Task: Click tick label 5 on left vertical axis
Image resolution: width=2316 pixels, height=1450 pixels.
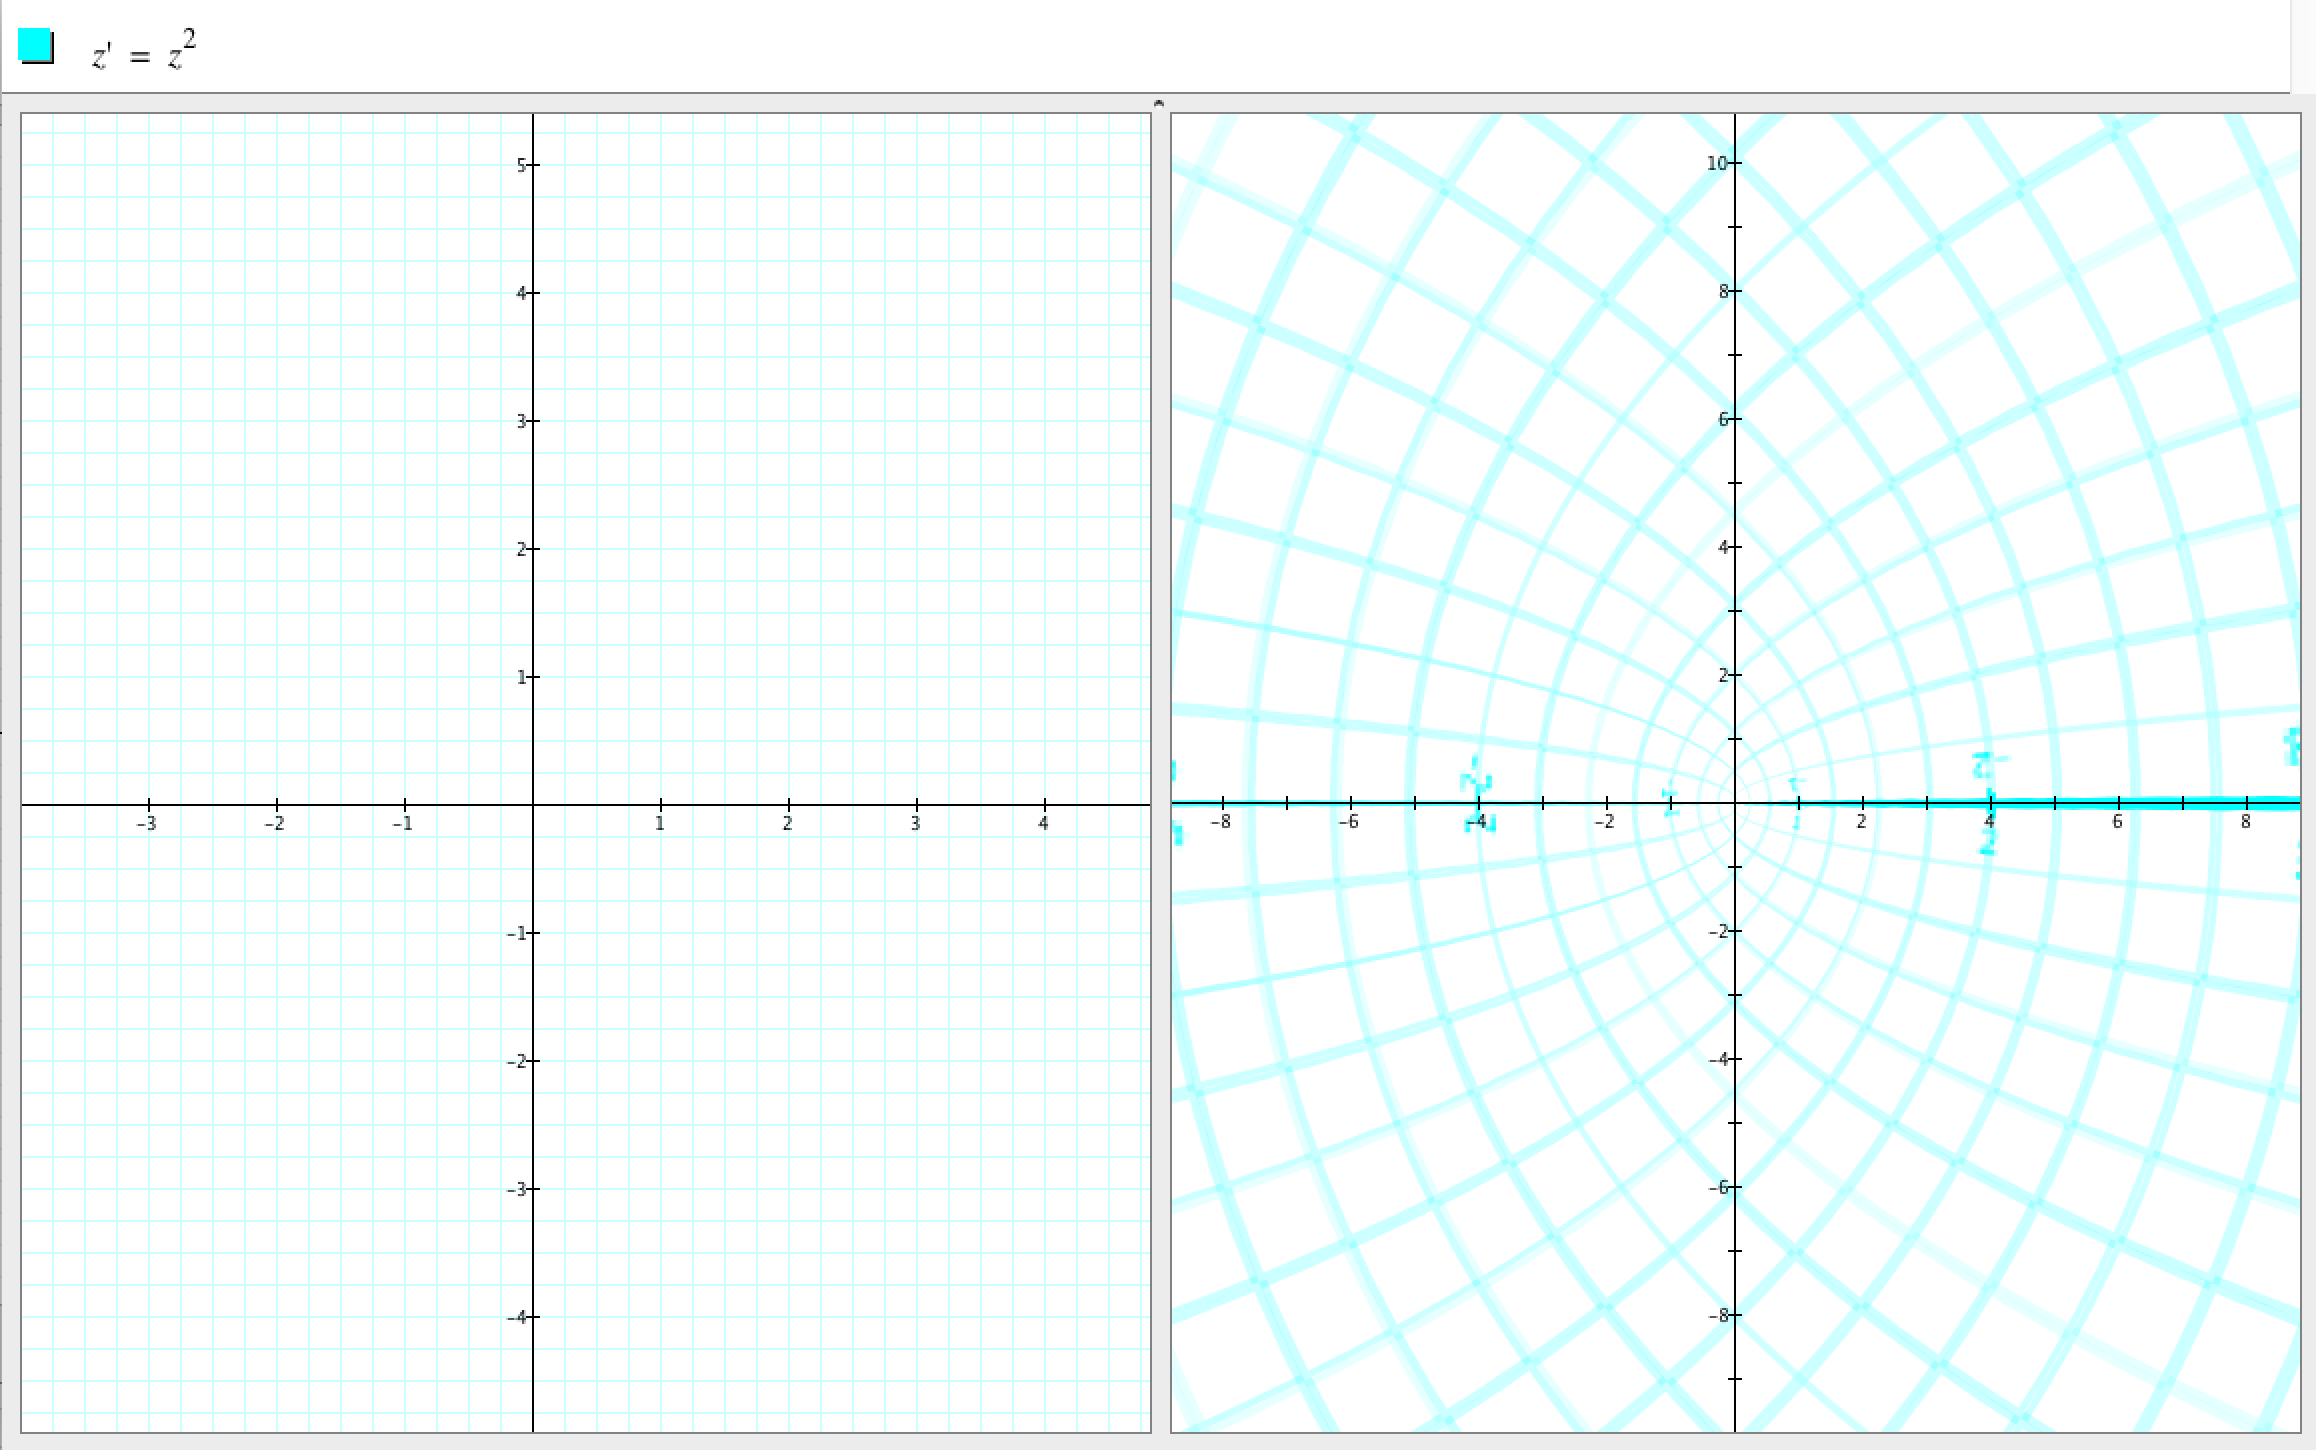Action: [x=521, y=165]
